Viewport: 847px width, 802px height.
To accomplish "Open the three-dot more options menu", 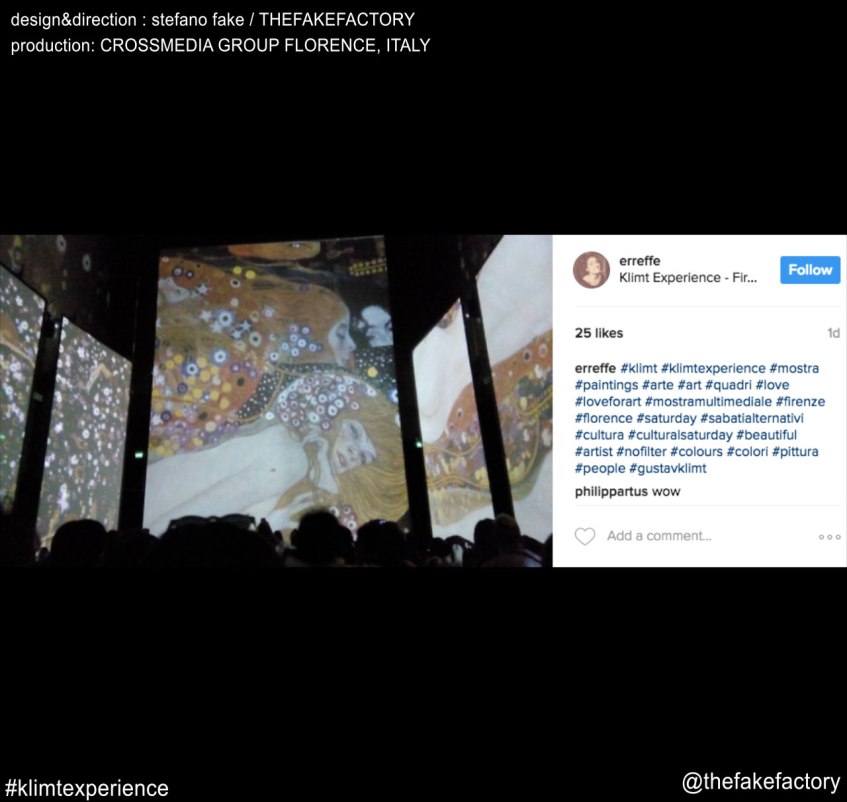I will click(x=830, y=537).
